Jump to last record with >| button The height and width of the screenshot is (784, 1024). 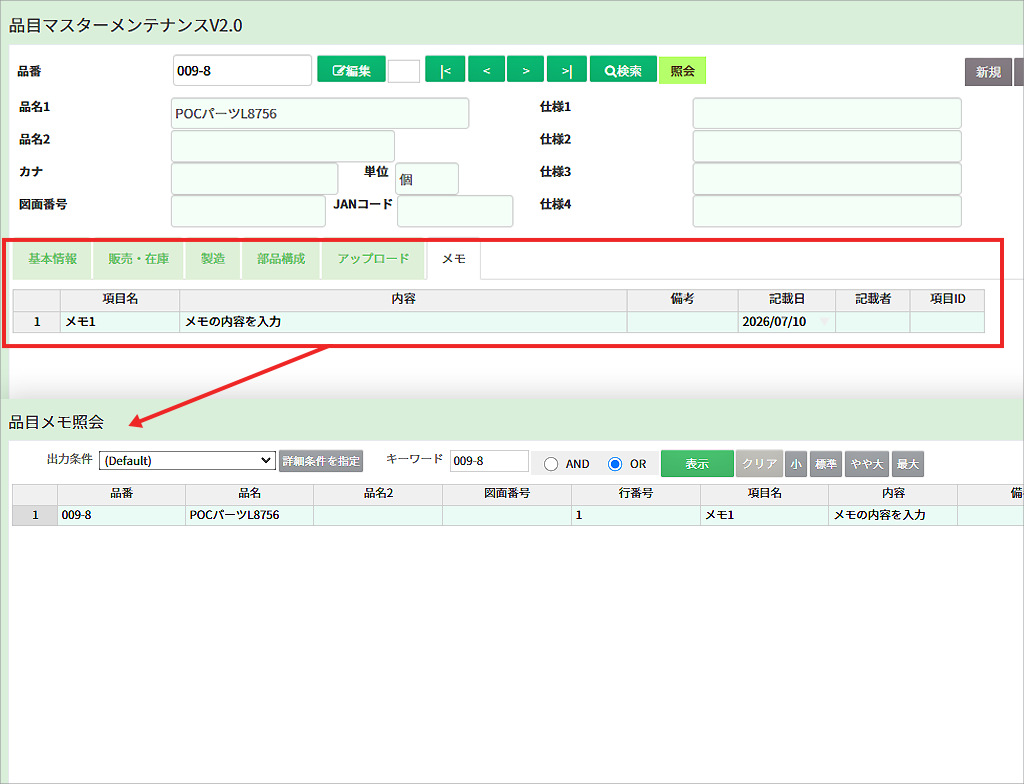(567, 69)
